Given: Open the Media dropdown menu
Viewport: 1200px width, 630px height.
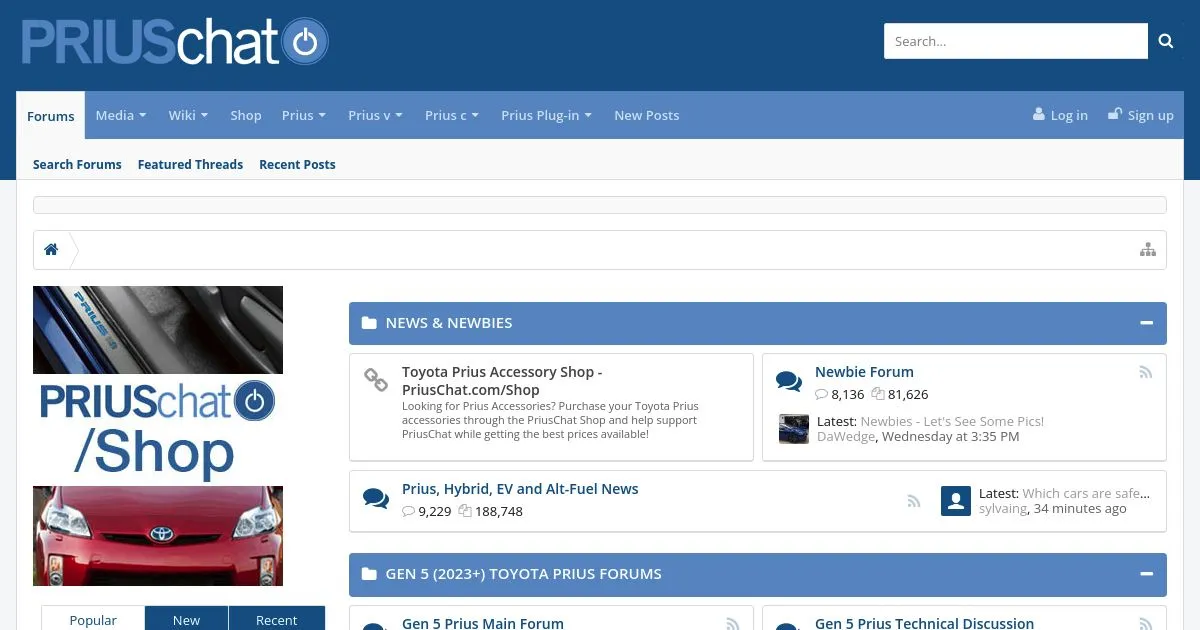Looking at the screenshot, I should point(121,115).
